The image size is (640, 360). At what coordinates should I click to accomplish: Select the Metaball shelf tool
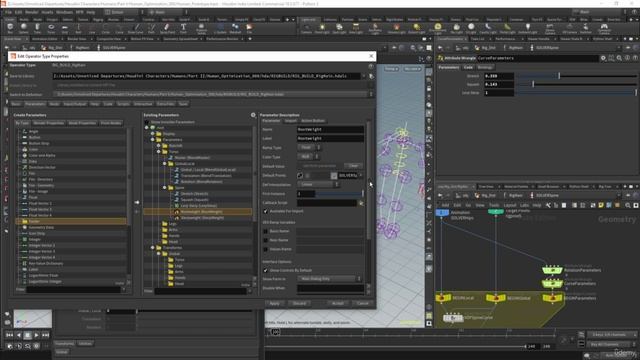pos(235,29)
